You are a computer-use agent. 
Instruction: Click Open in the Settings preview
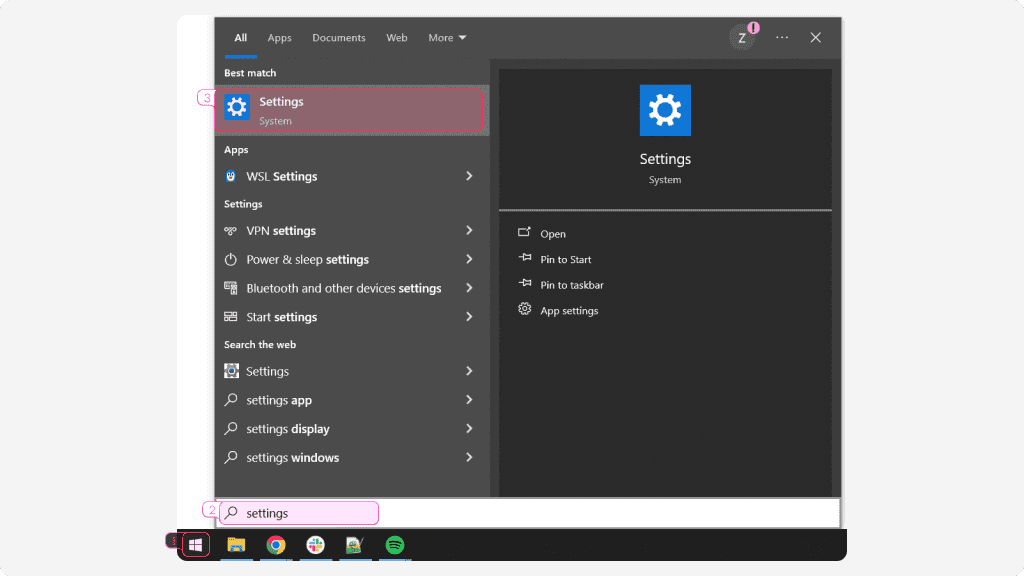tap(552, 234)
